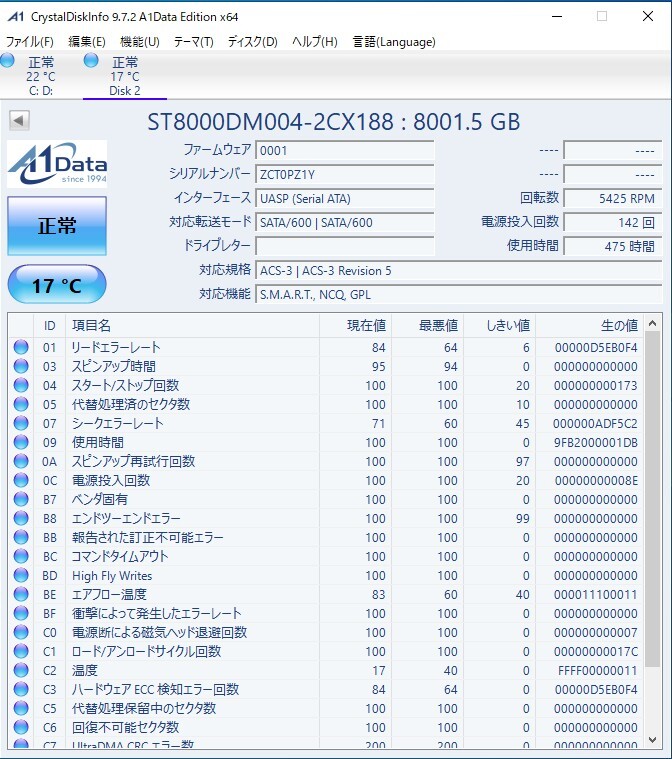The width and height of the screenshot is (672, 759).
Task: Click status circle for row 0A スピンアップ再試行回数
Action: 21,461
